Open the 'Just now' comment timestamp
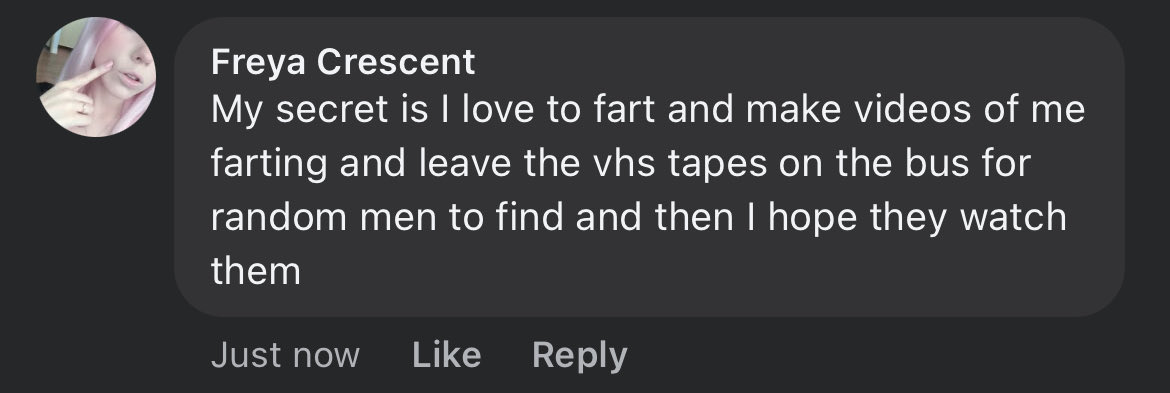 pos(285,355)
